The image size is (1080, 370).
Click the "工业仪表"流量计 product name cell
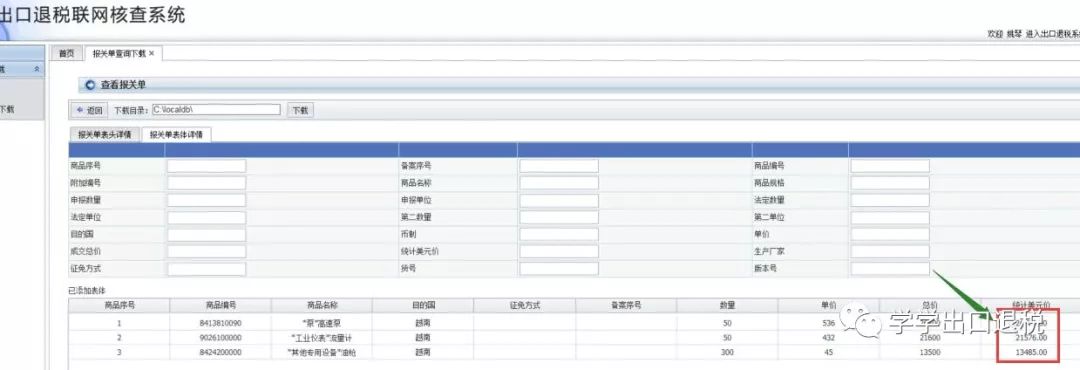[322, 338]
